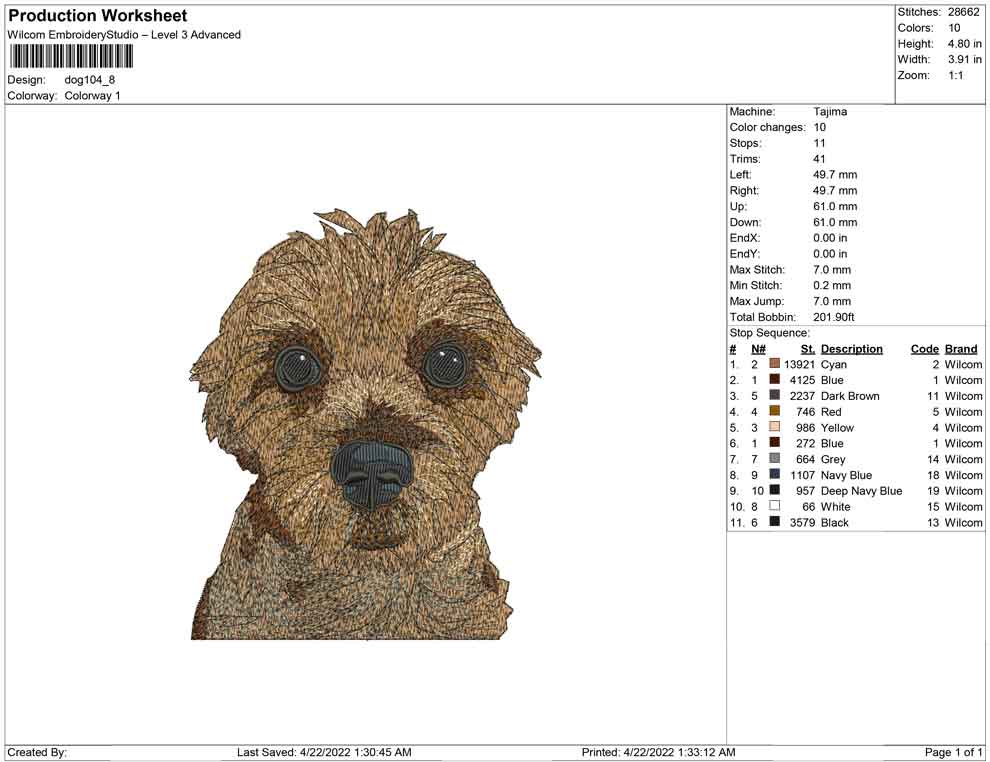The width and height of the screenshot is (990, 762).
Task: Sort by the Description column header
Action: (852, 348)
